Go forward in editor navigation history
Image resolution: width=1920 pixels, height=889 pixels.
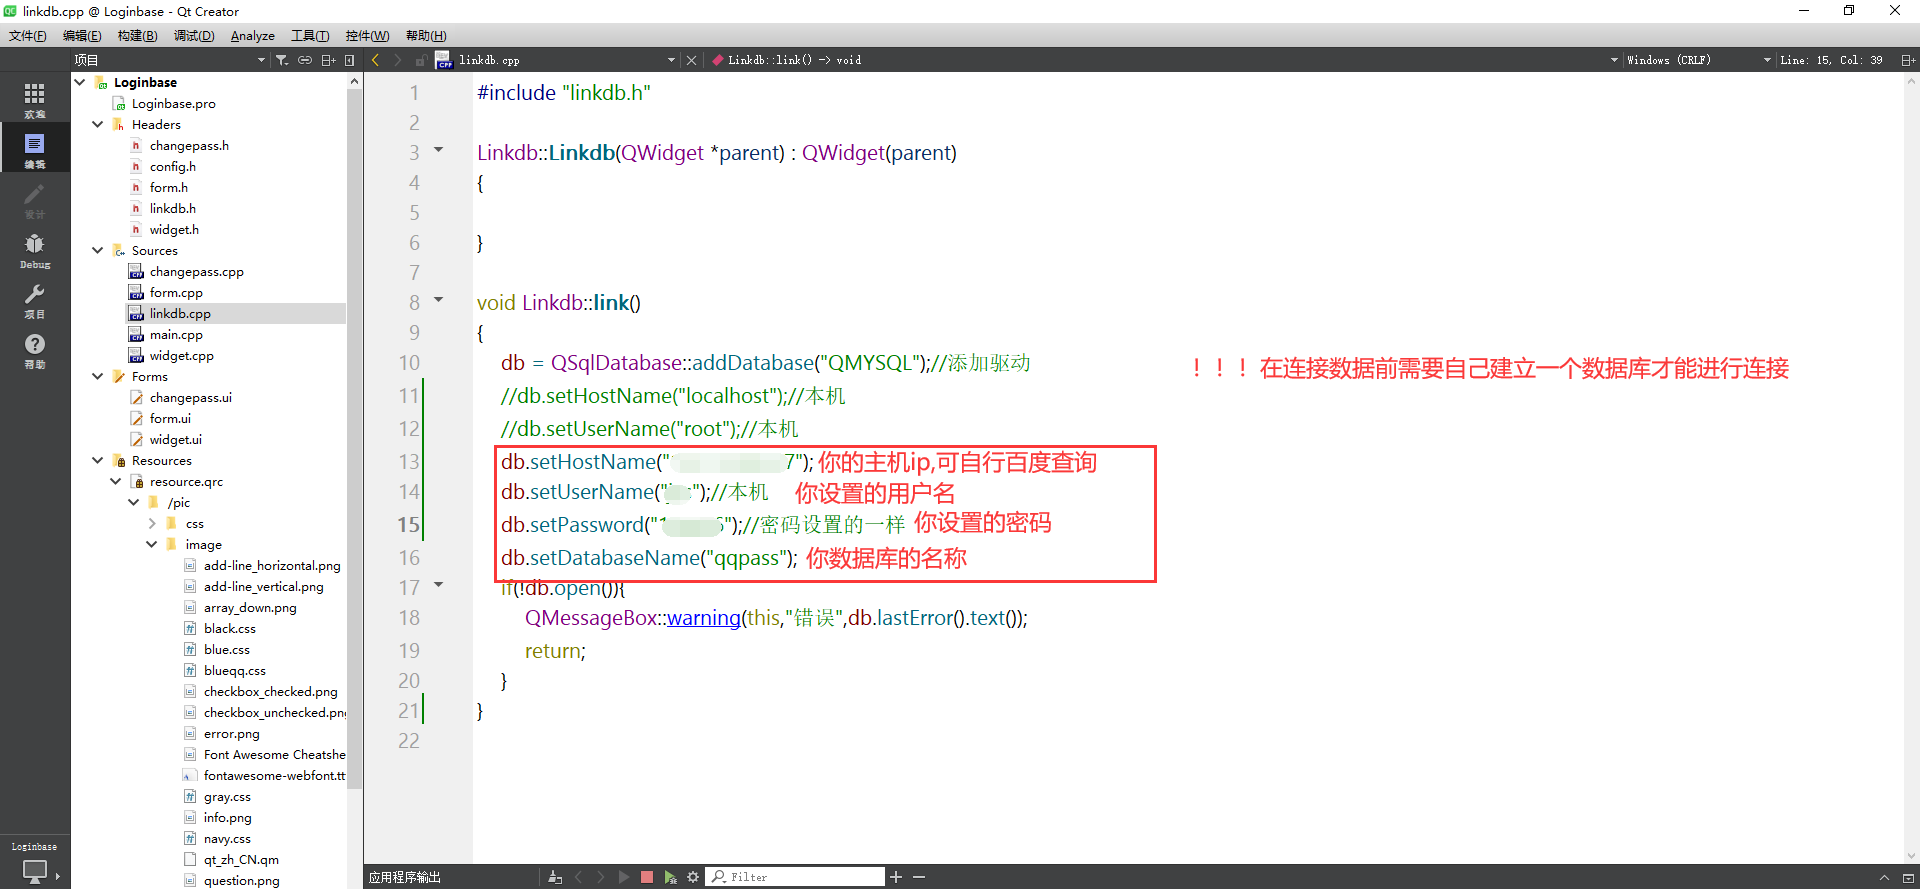click(x=398, y=60)
